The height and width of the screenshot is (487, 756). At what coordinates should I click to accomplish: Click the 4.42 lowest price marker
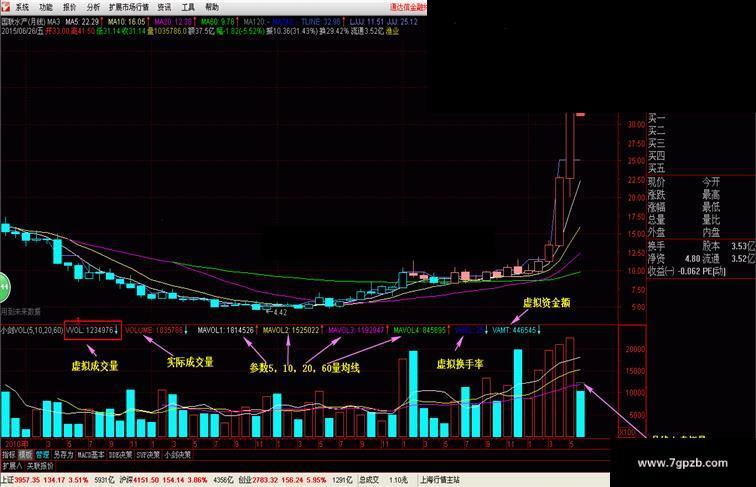click(x=280, y=312)
